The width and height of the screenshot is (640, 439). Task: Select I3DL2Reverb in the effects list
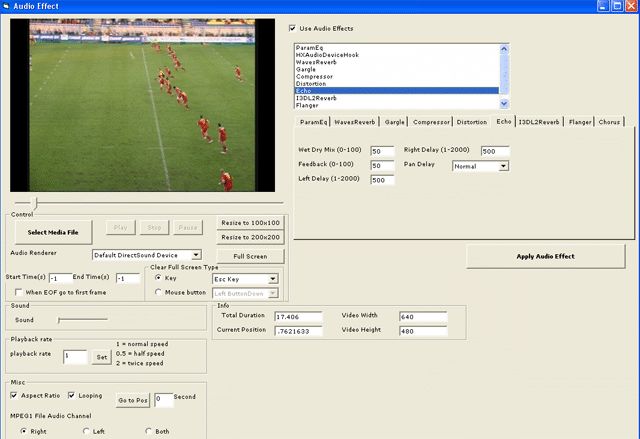click(396, 98)
